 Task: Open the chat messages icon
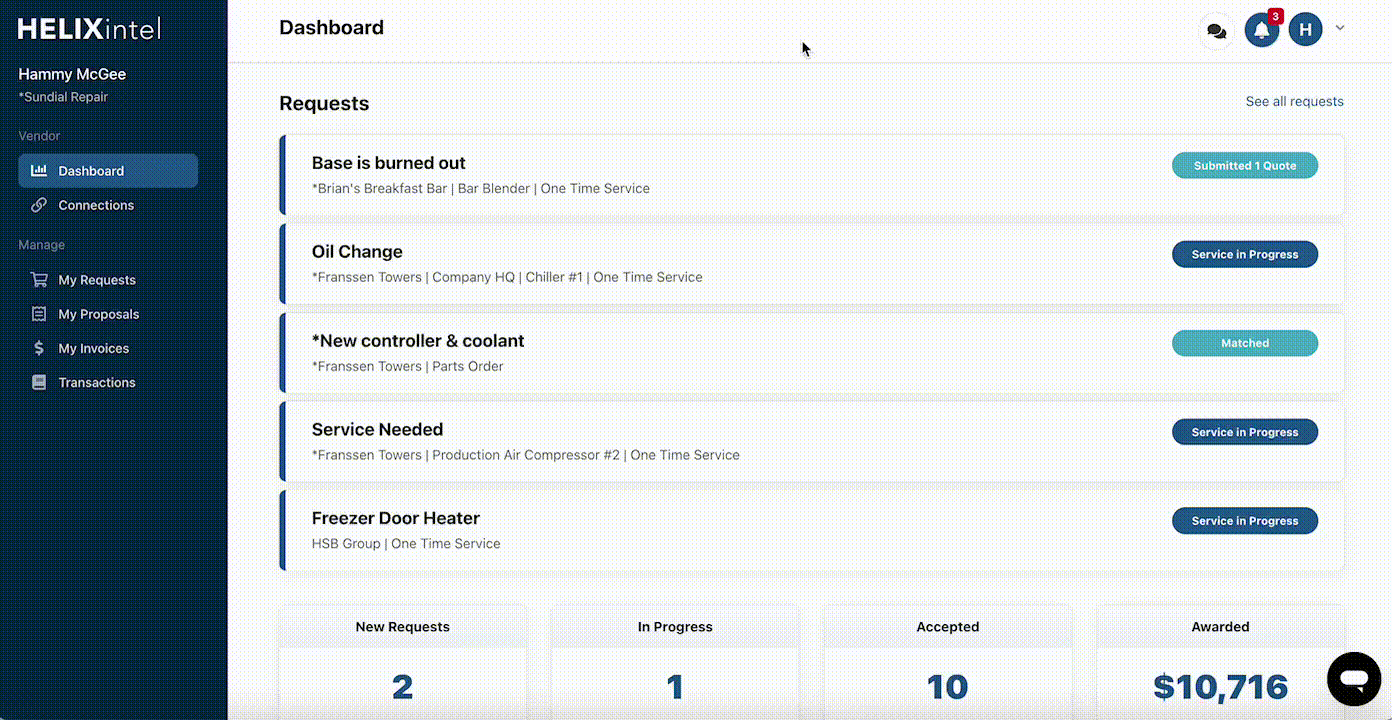(x=1216, y=31)
